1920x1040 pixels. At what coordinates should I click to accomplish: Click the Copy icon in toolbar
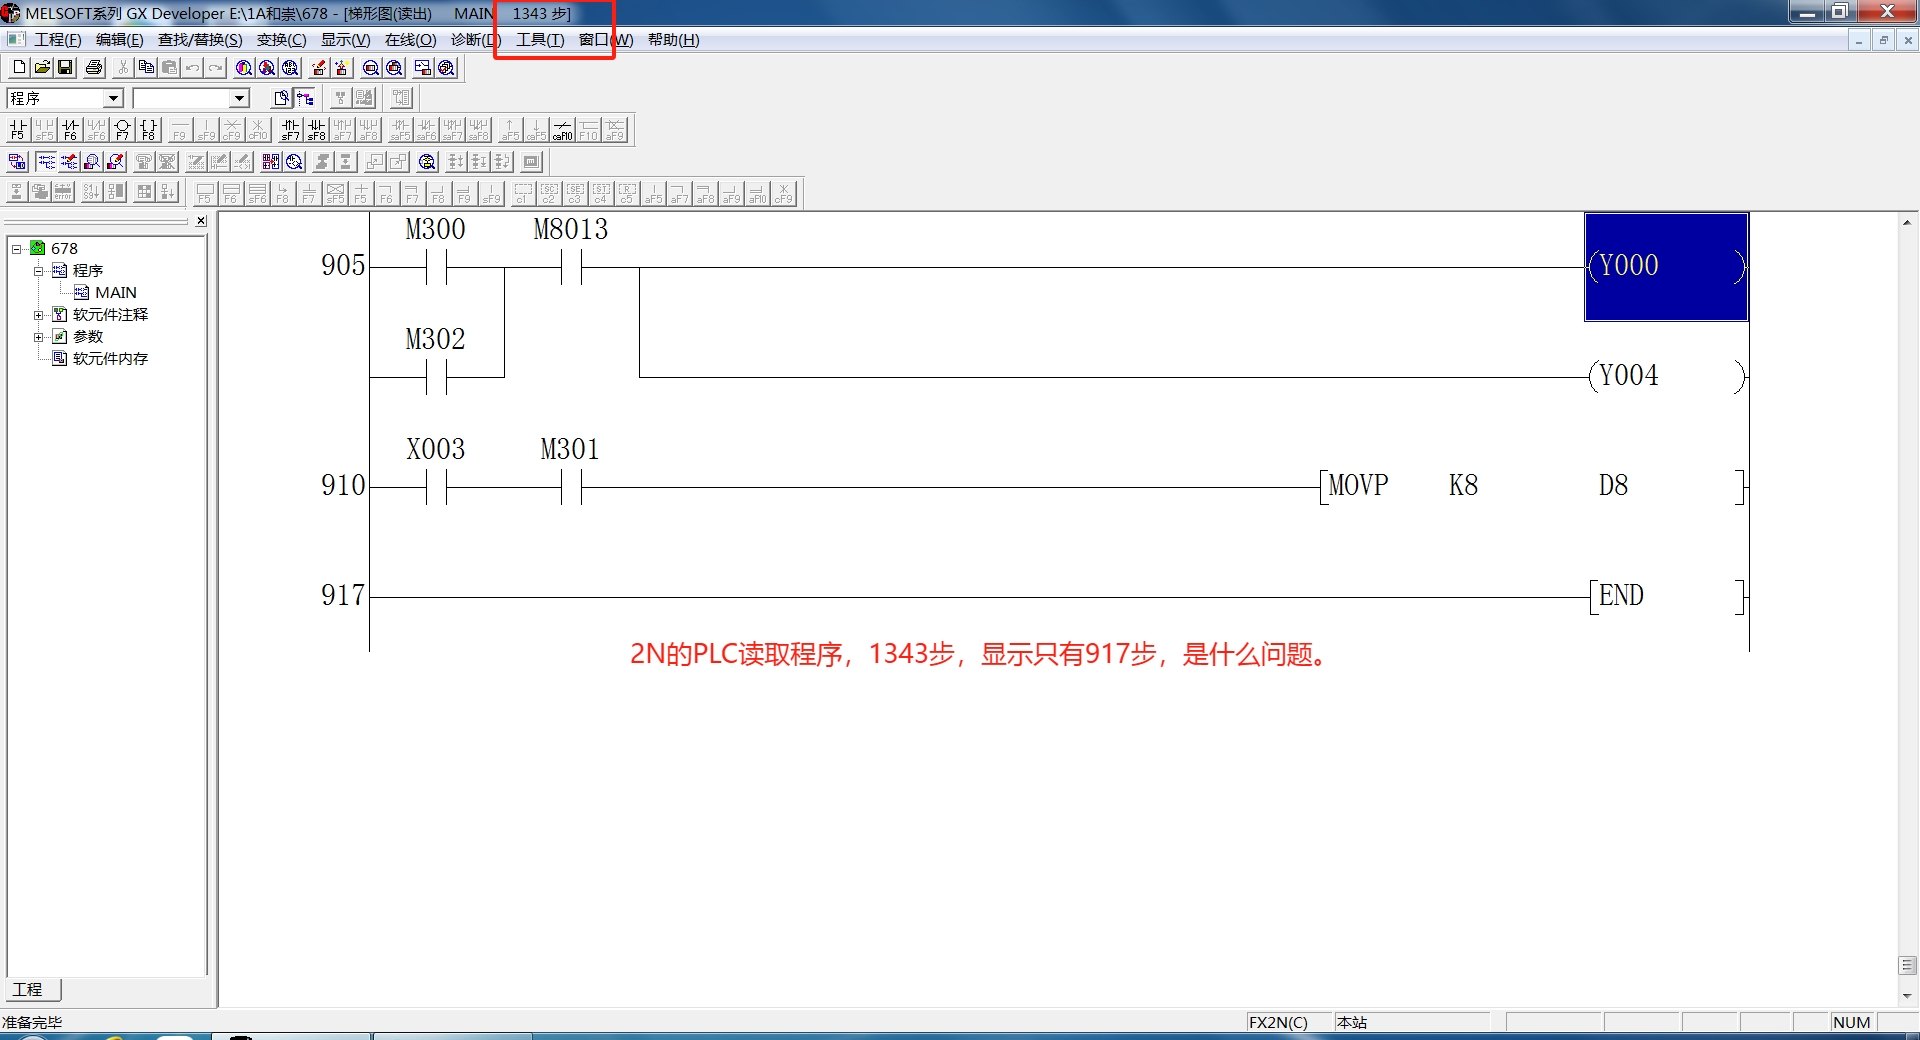pyautogui.click(x=146, y=67)
